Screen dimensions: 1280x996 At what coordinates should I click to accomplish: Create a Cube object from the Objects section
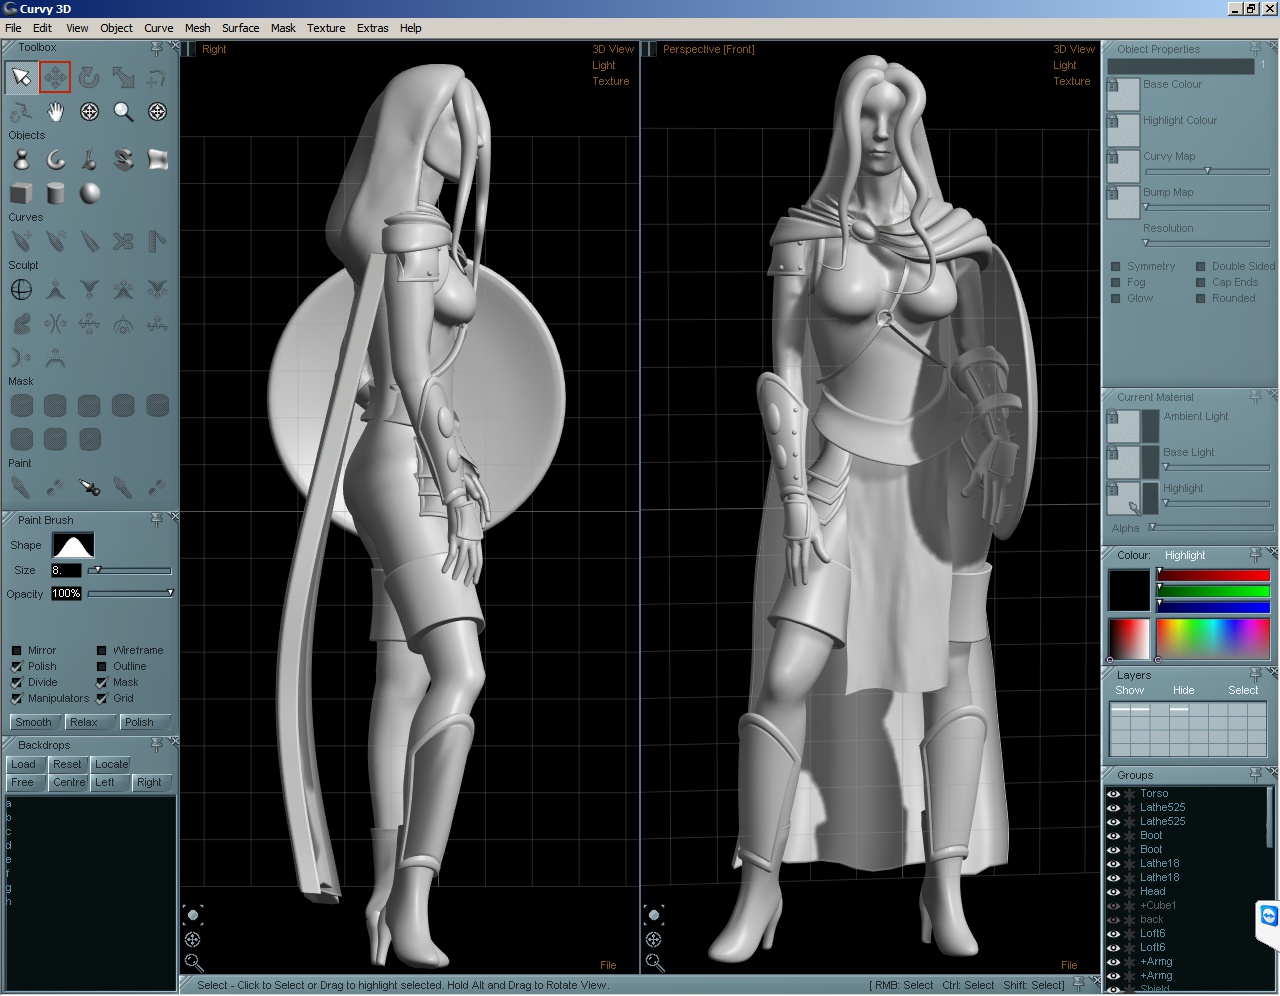click(21, 194)
